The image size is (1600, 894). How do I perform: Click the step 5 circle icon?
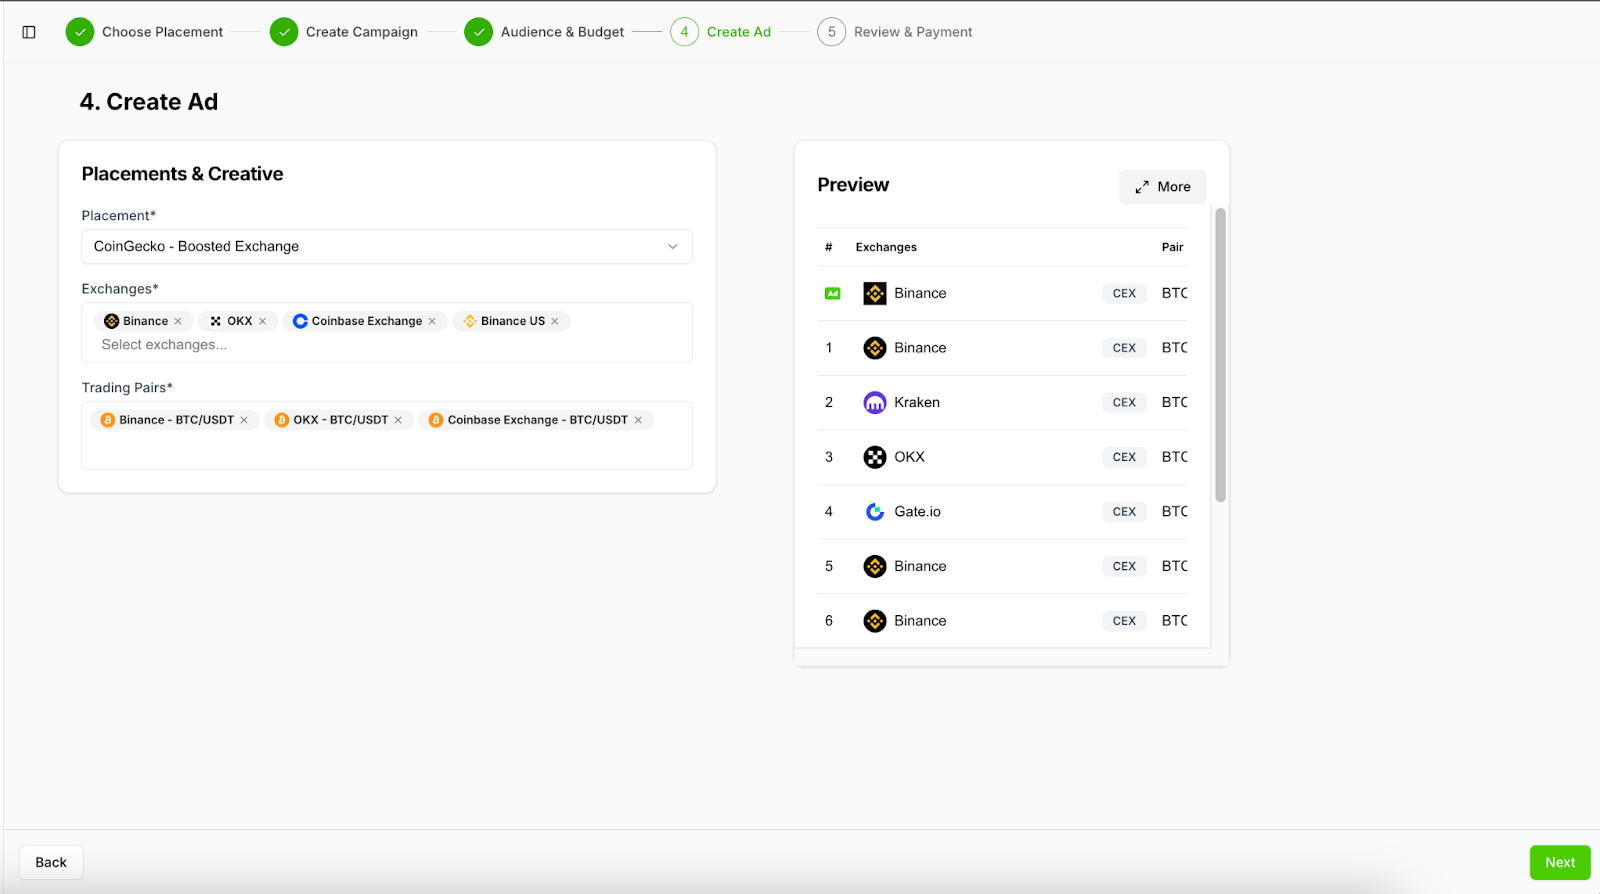tap(832, 32)
